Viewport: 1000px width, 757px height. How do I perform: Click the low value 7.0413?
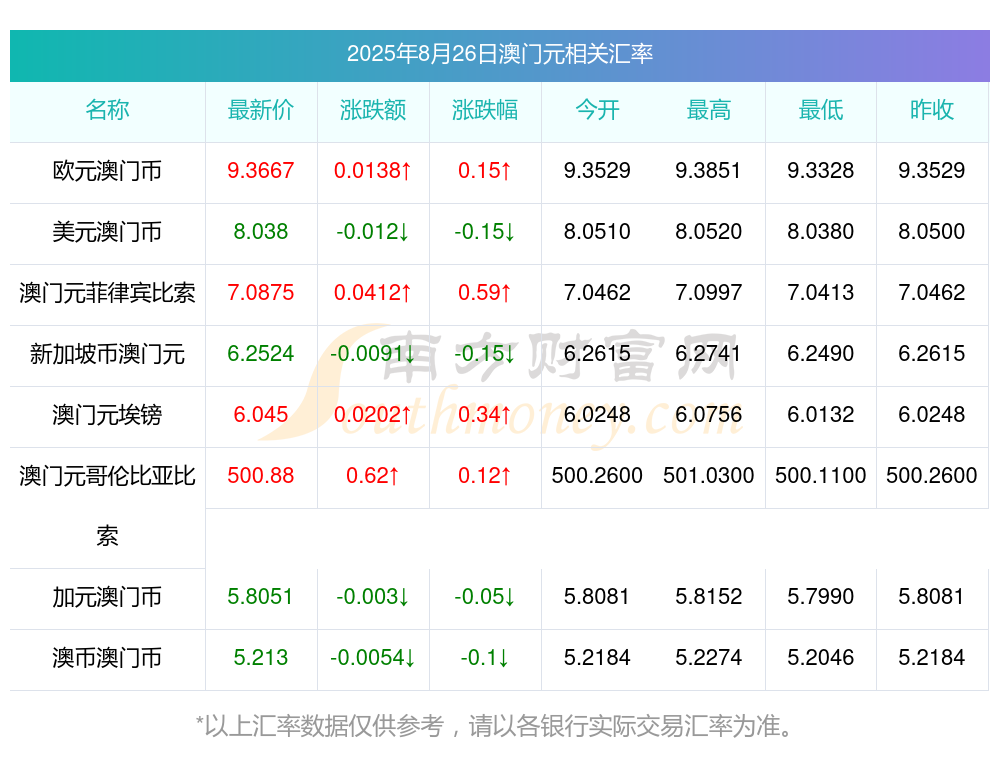coord(821,292)
